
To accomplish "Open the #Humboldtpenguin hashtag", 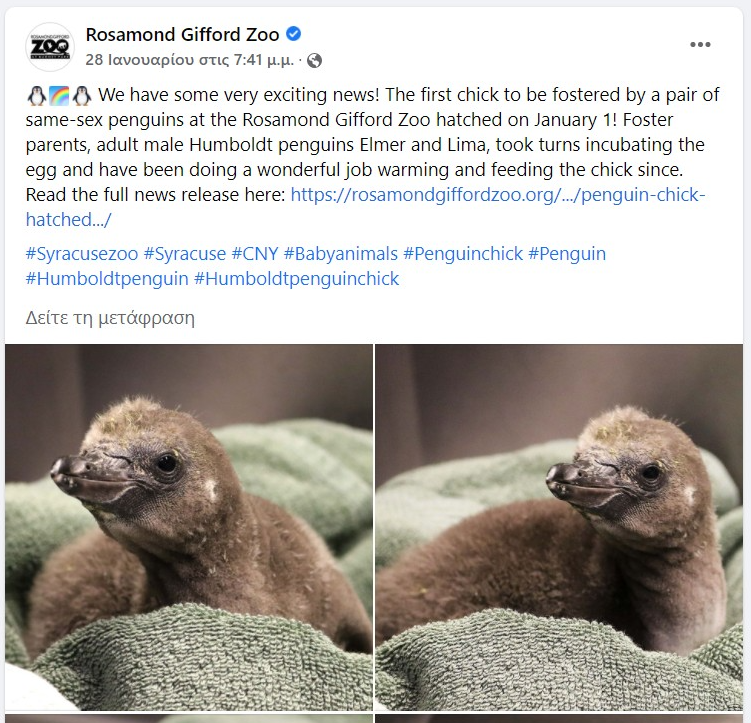I will [107, 279].
